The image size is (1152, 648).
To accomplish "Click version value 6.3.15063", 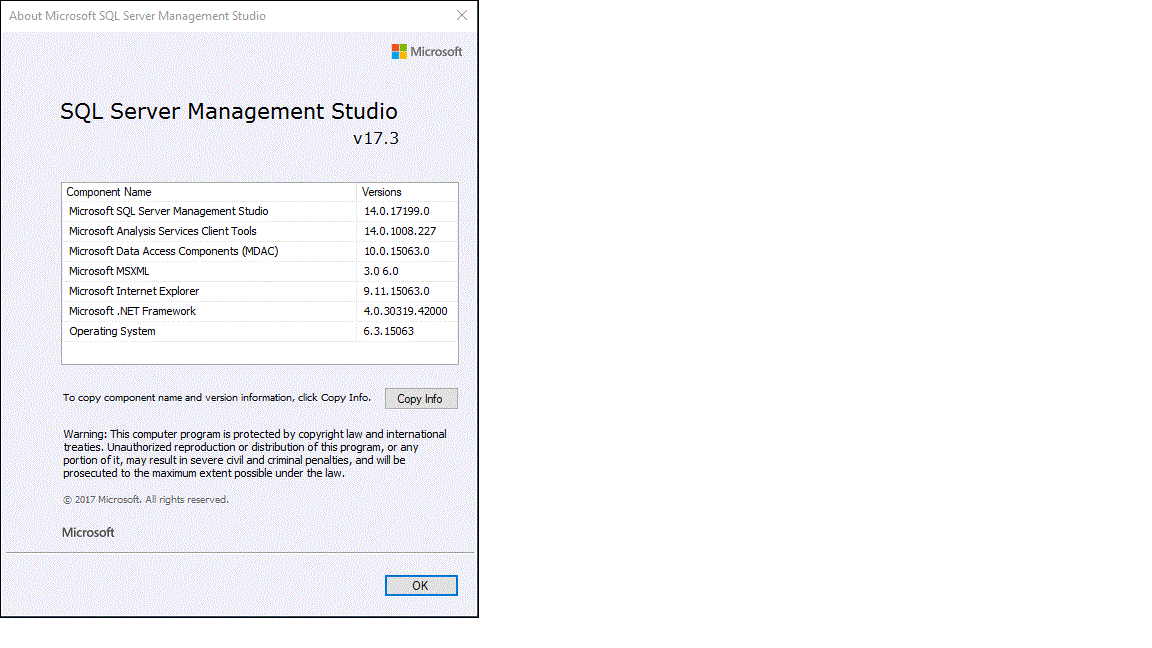I will (x=389, y=331).
